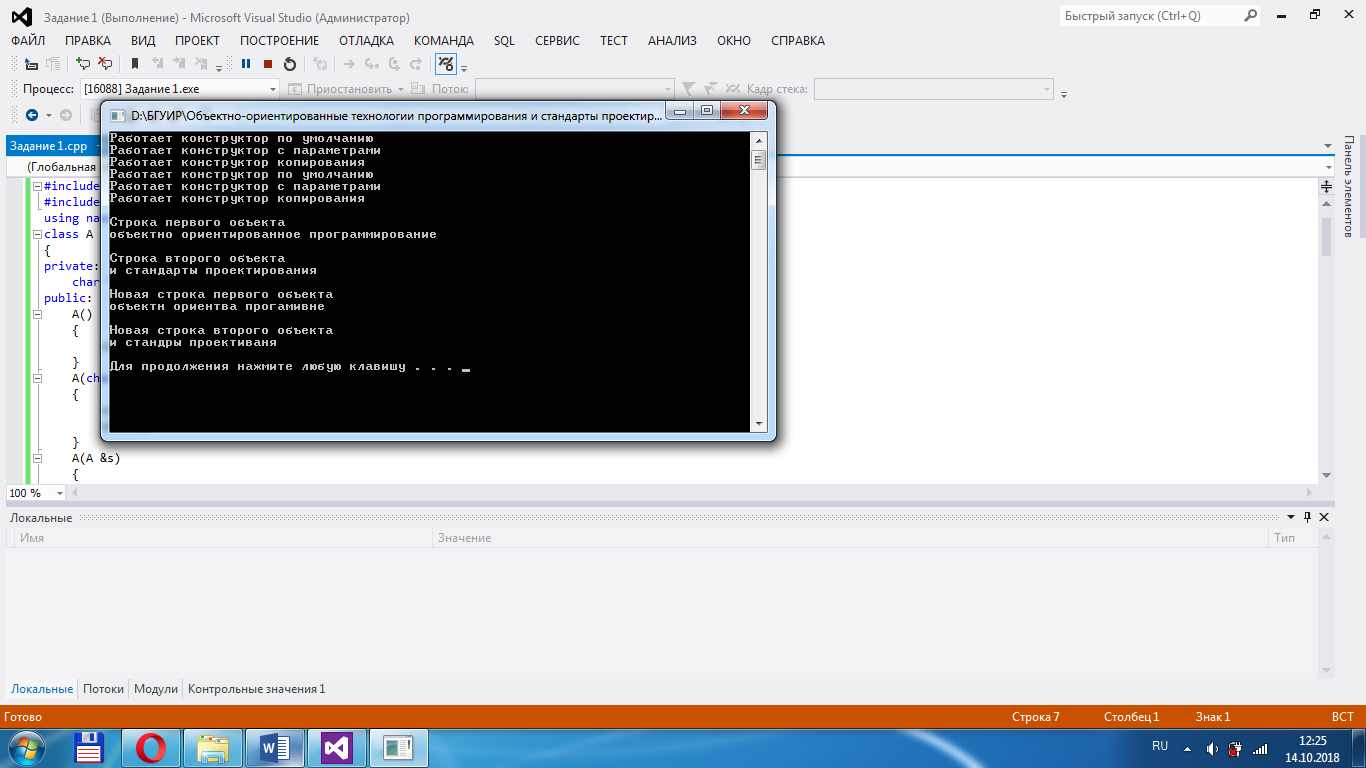Image resolution: width=1366 pixels, height=768 pixels.
Task: Restart the debug session
Action: pyautogui.click(x=290, y=64)
